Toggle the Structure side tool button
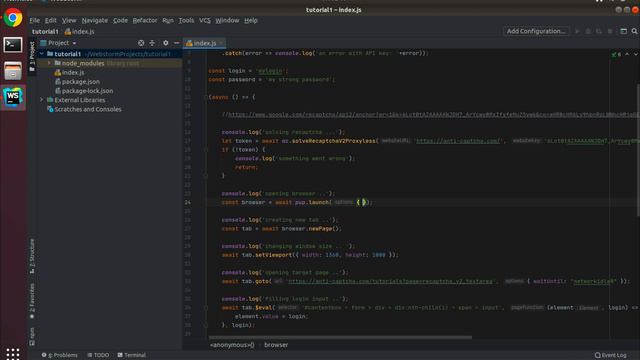This screenshot has width=640, height=360. pyautogui.click(x=32, y=256)
